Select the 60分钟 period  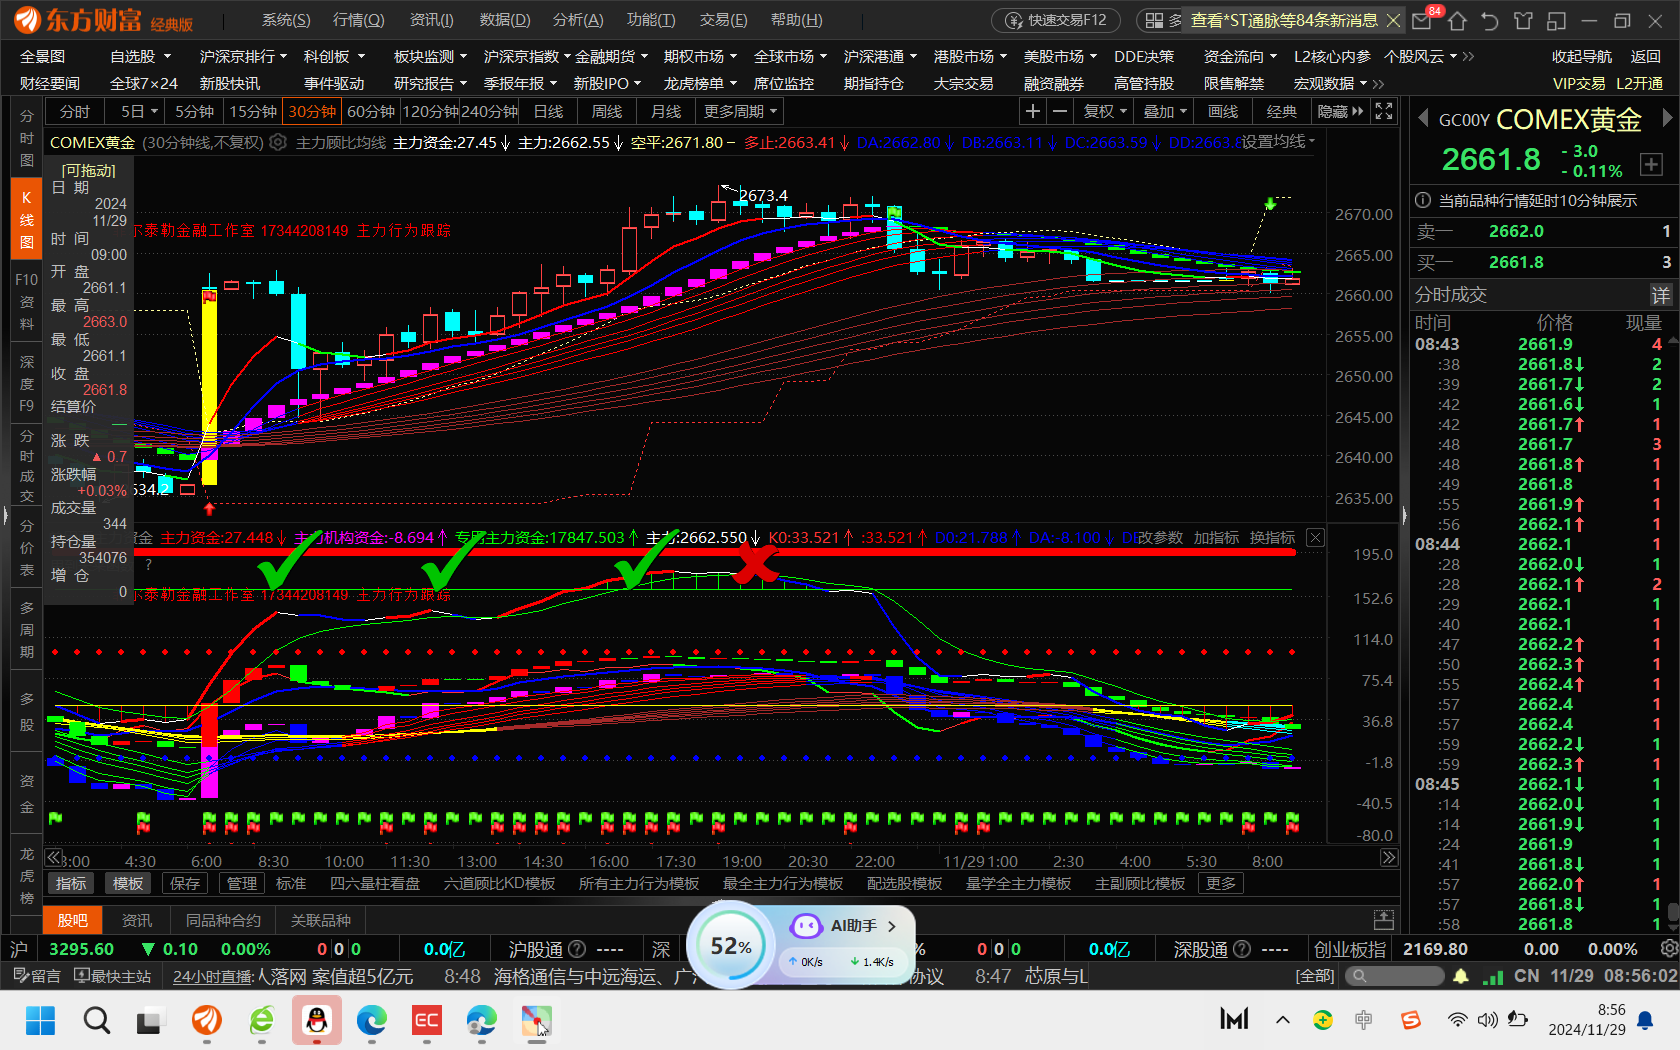point(371,112)
